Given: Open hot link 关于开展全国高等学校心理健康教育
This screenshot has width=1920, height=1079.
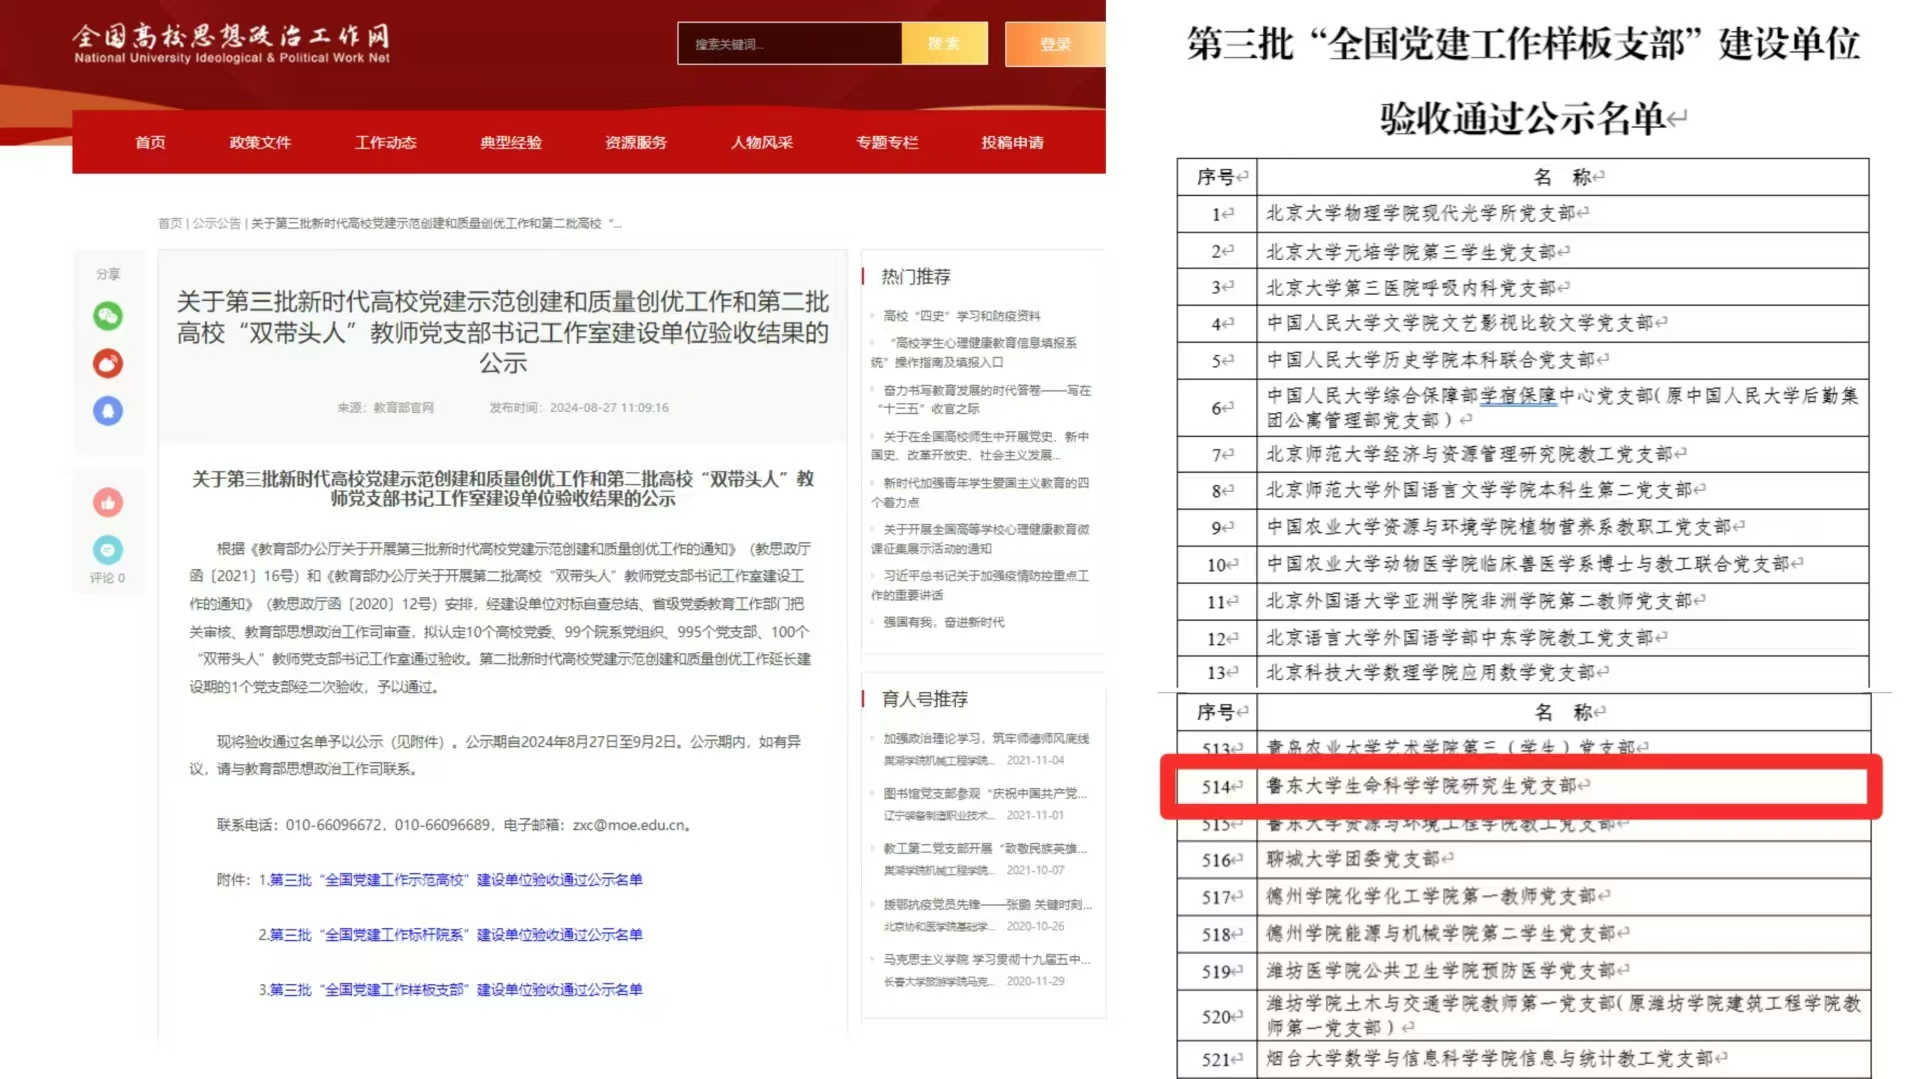Looking at the screenshot, I should pos(979,538).
